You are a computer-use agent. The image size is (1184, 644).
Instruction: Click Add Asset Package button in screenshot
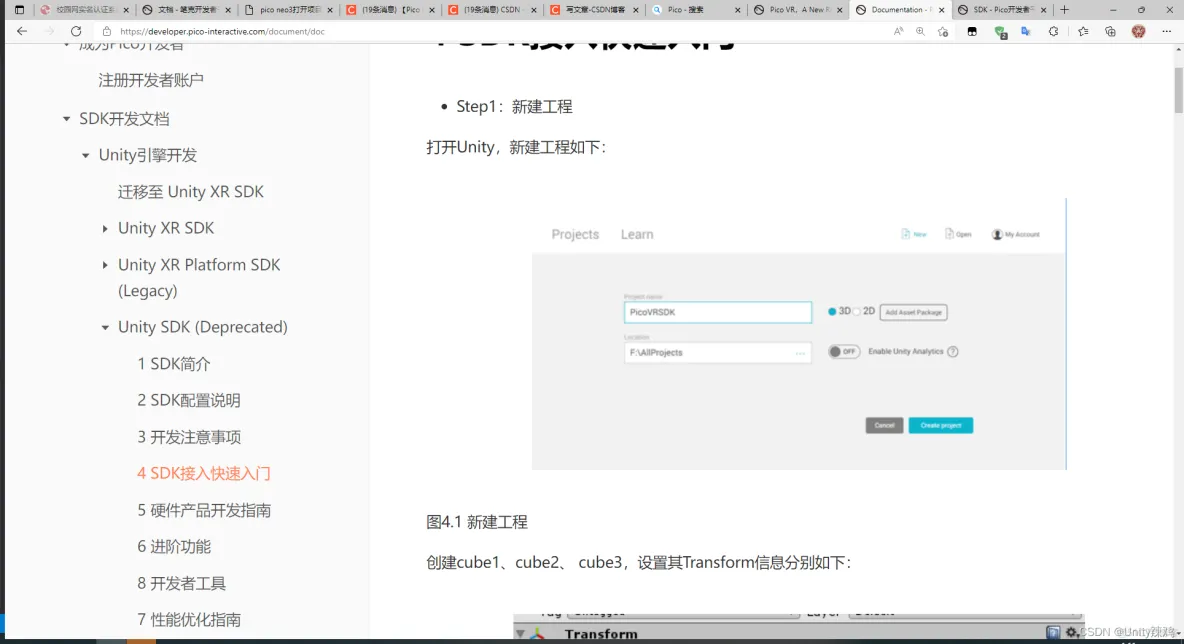[x=914, y=312]
